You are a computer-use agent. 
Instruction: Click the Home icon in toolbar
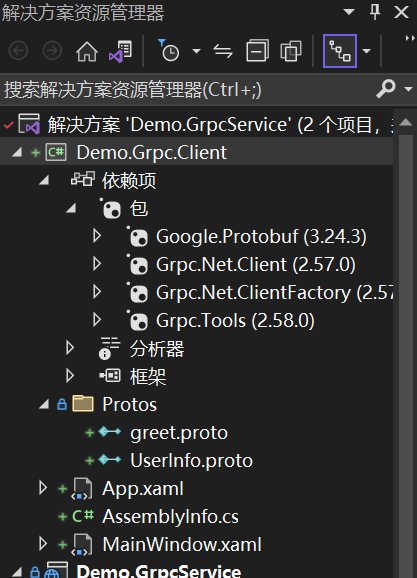point(87,51)
